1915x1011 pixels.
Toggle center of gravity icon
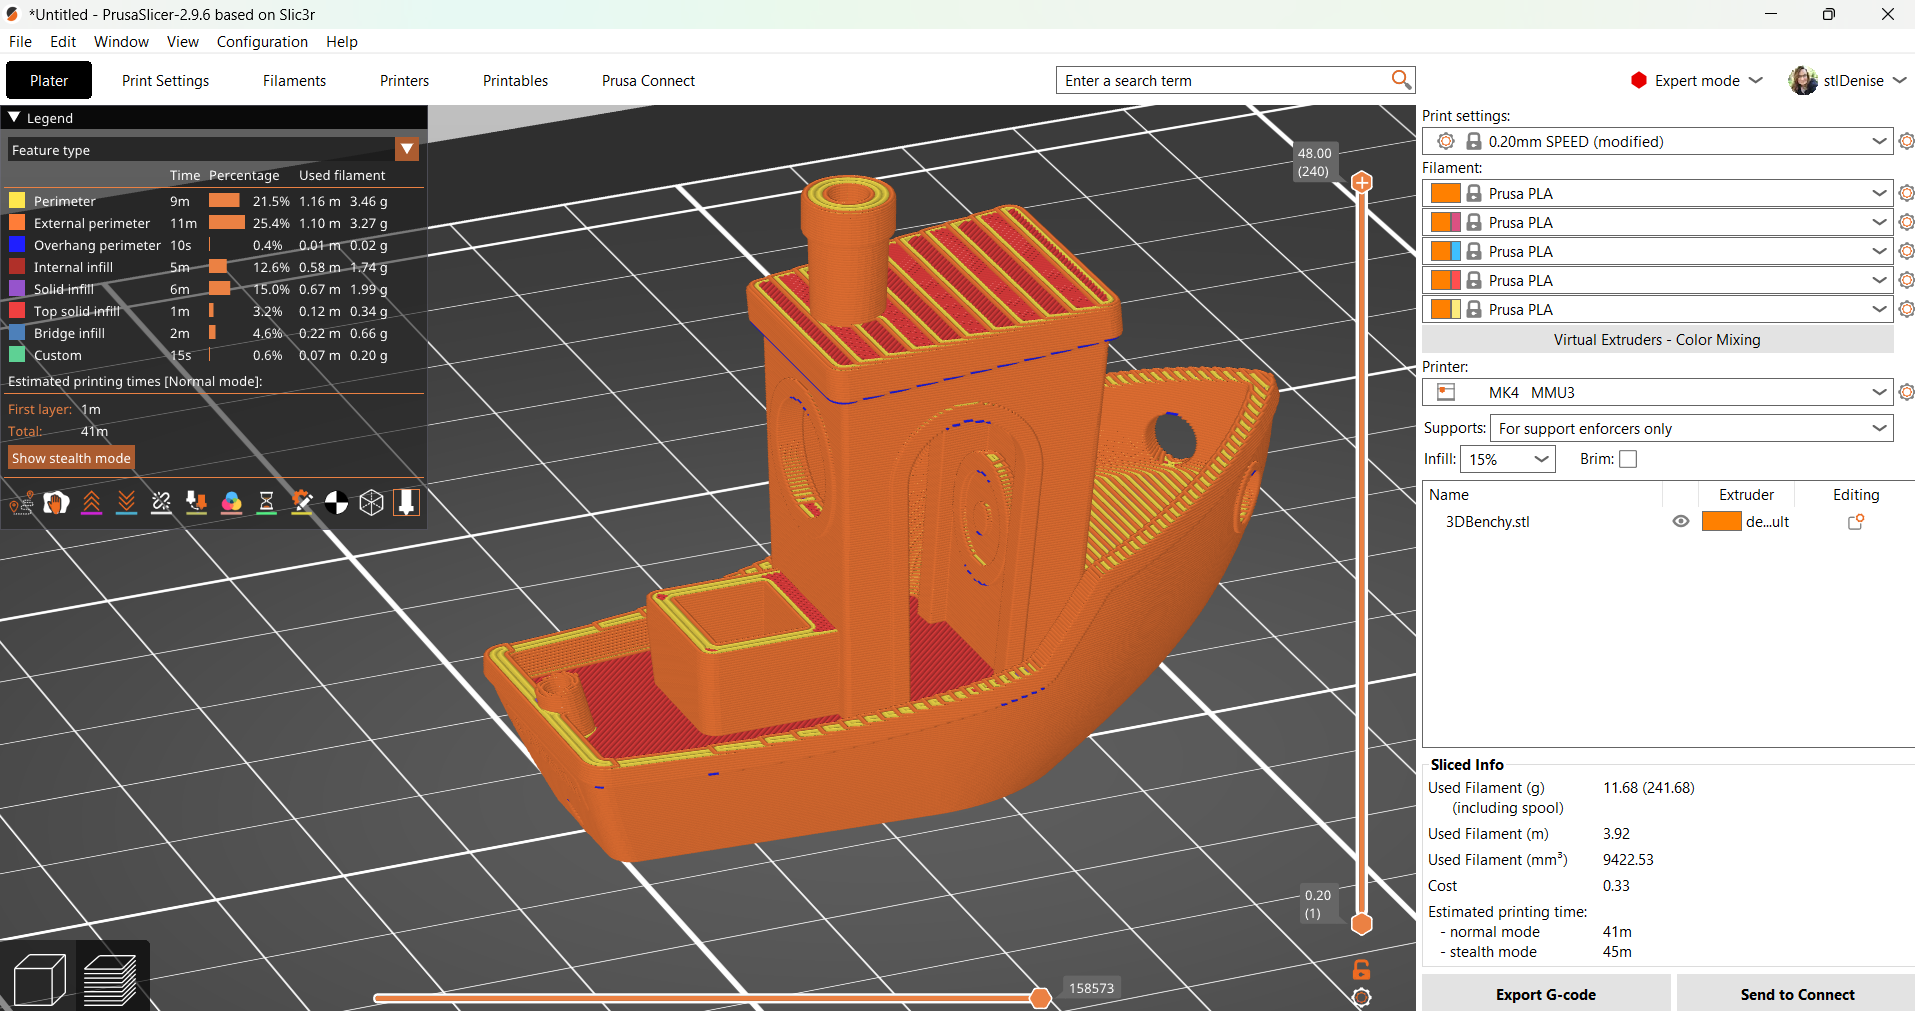336,503
